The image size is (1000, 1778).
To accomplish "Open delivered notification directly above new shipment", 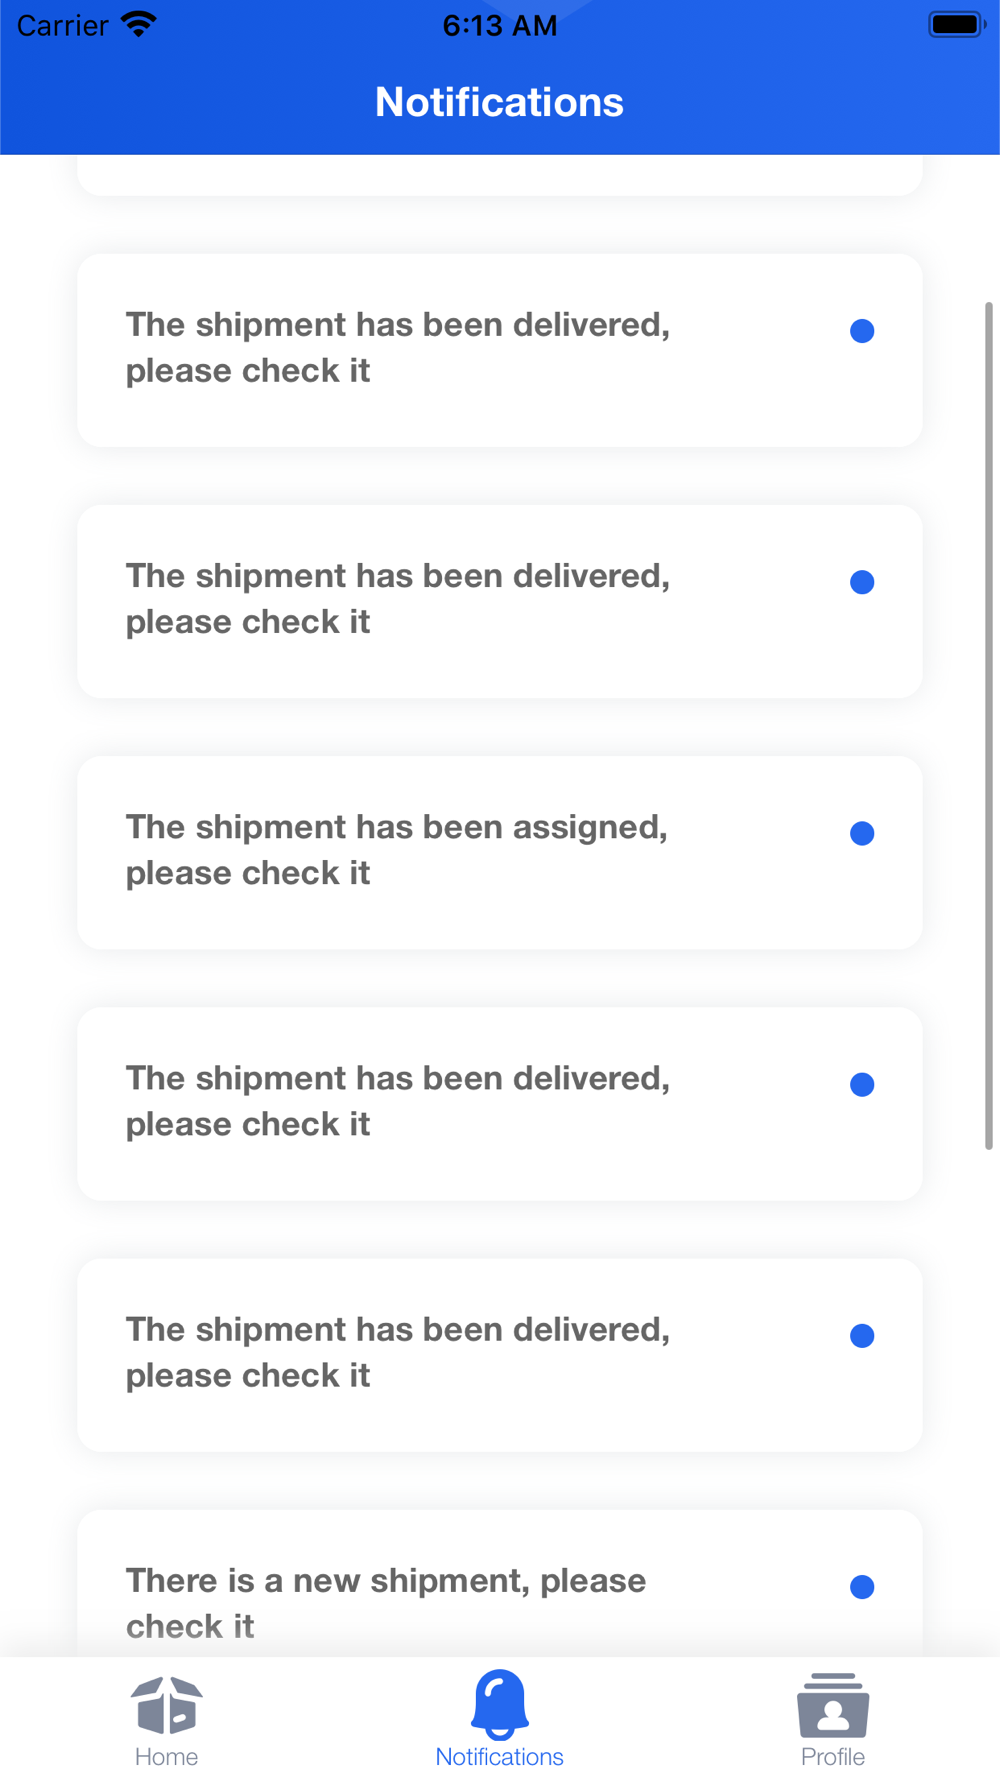I will click(x=499, y=1355).
